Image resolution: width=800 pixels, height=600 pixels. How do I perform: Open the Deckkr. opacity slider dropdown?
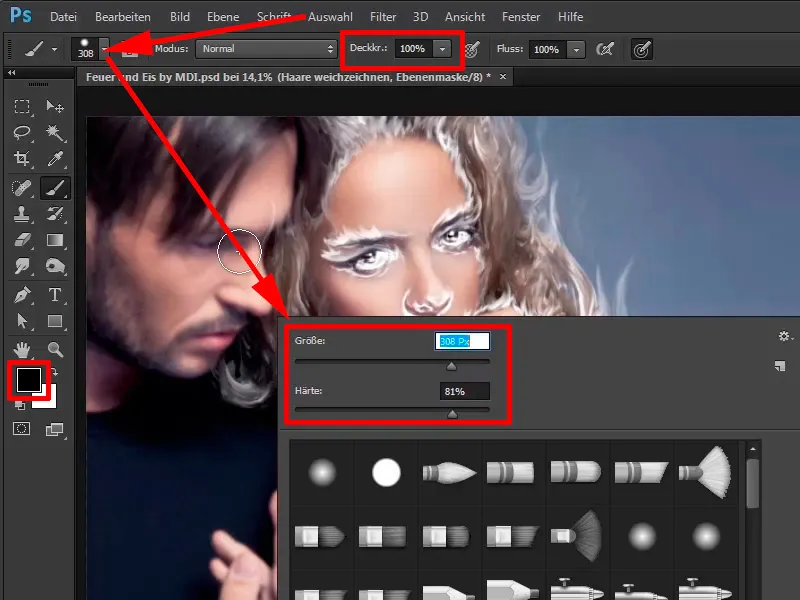pyautogui.click(x=442, y=49)
